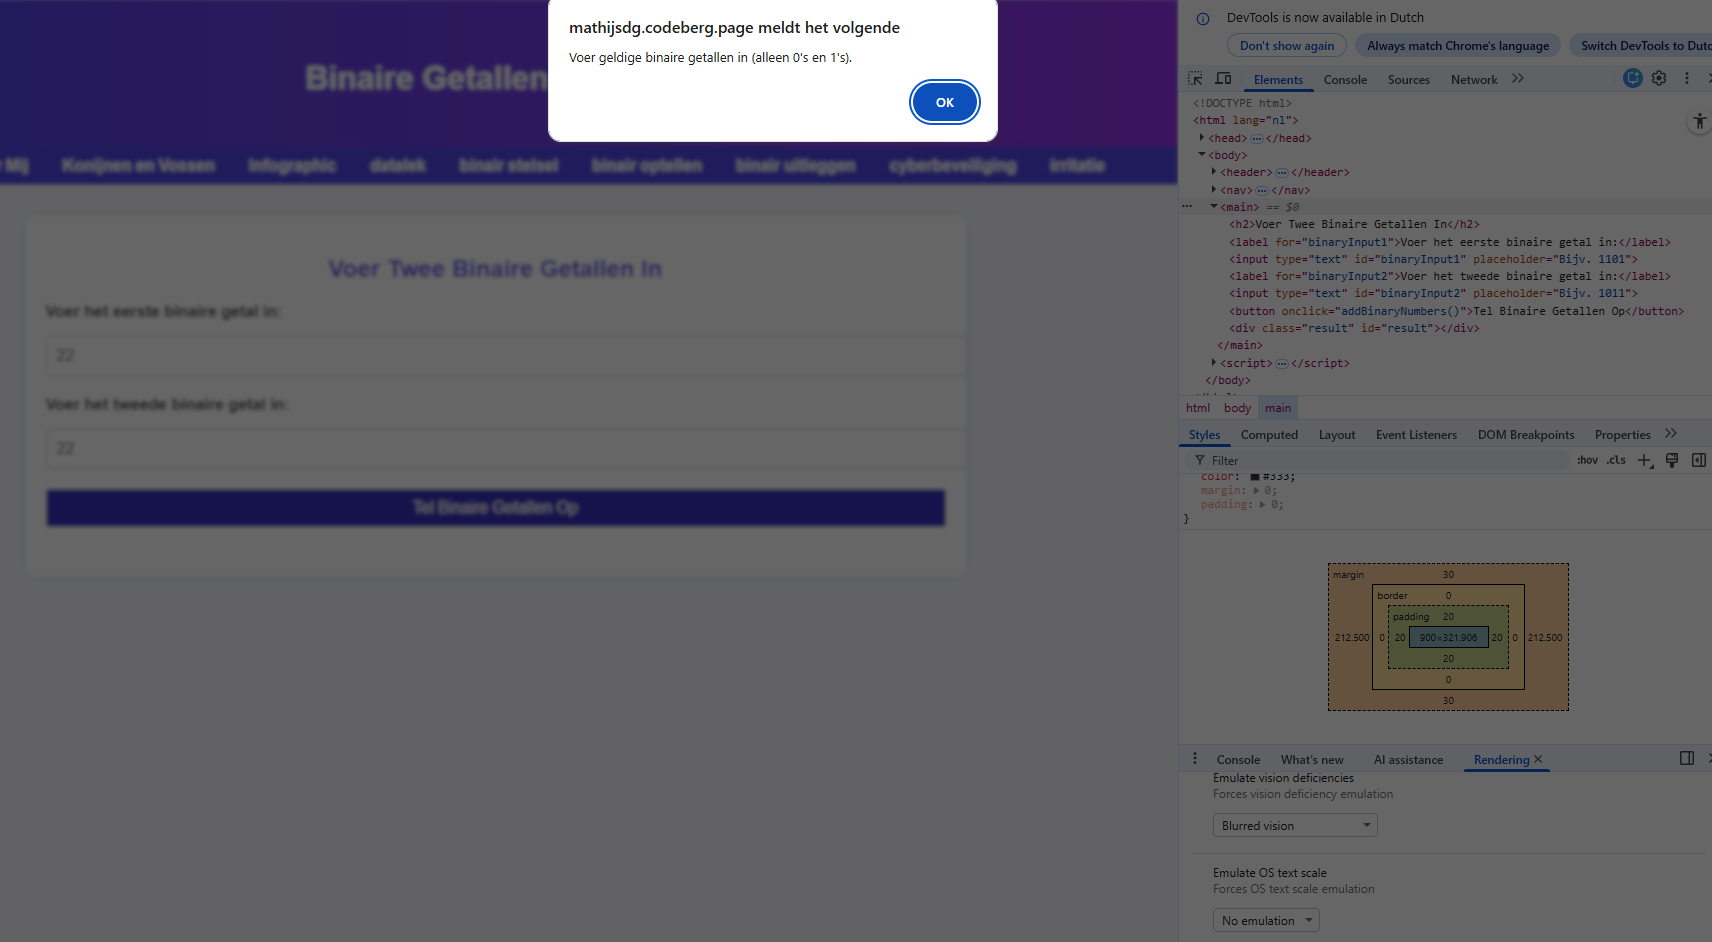Click the second binary number input field
The image size is (1712, 942).
(506, 448)
